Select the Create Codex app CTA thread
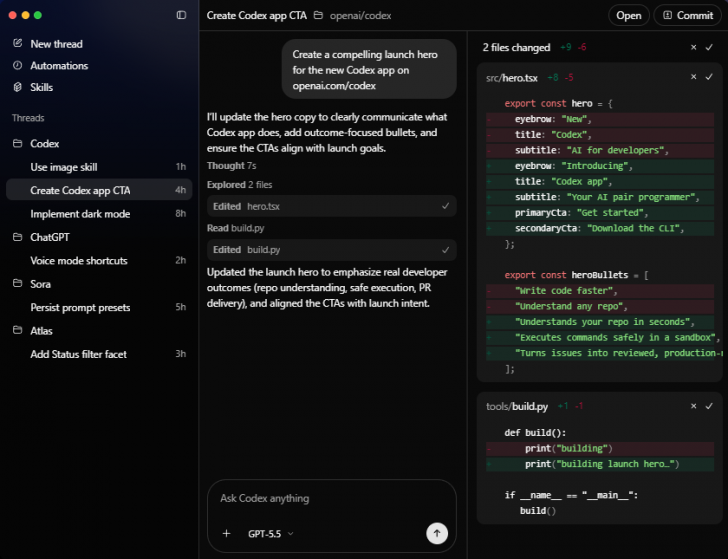728x559 pixels. coord(99,190)
